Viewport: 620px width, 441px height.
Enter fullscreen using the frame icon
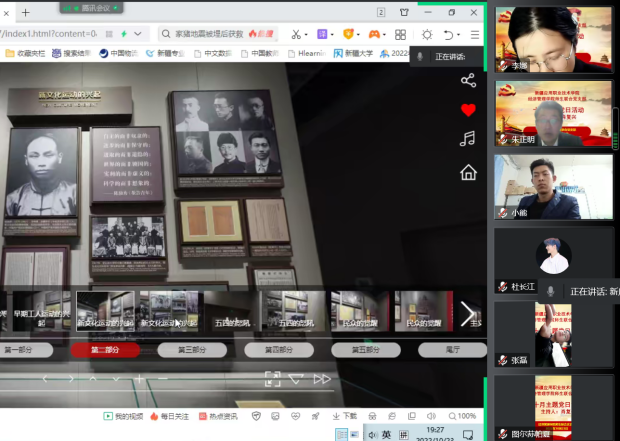click(272, 378)
